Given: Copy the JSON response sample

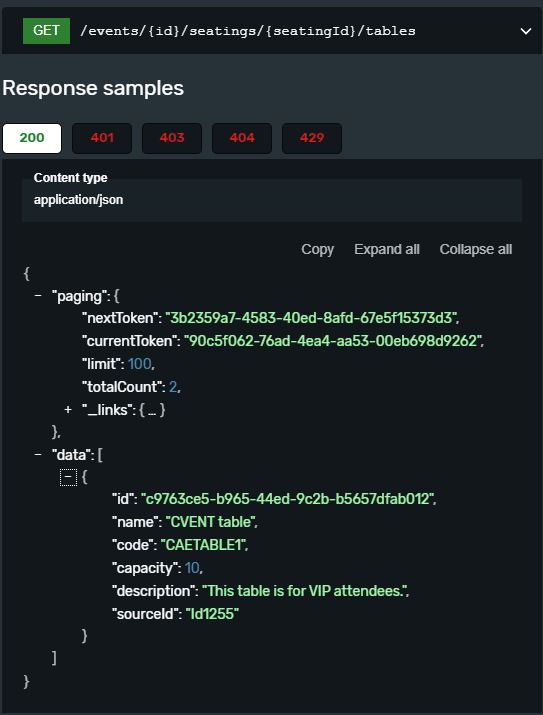Looking at the screenshot, I should [x=317, y=249].
